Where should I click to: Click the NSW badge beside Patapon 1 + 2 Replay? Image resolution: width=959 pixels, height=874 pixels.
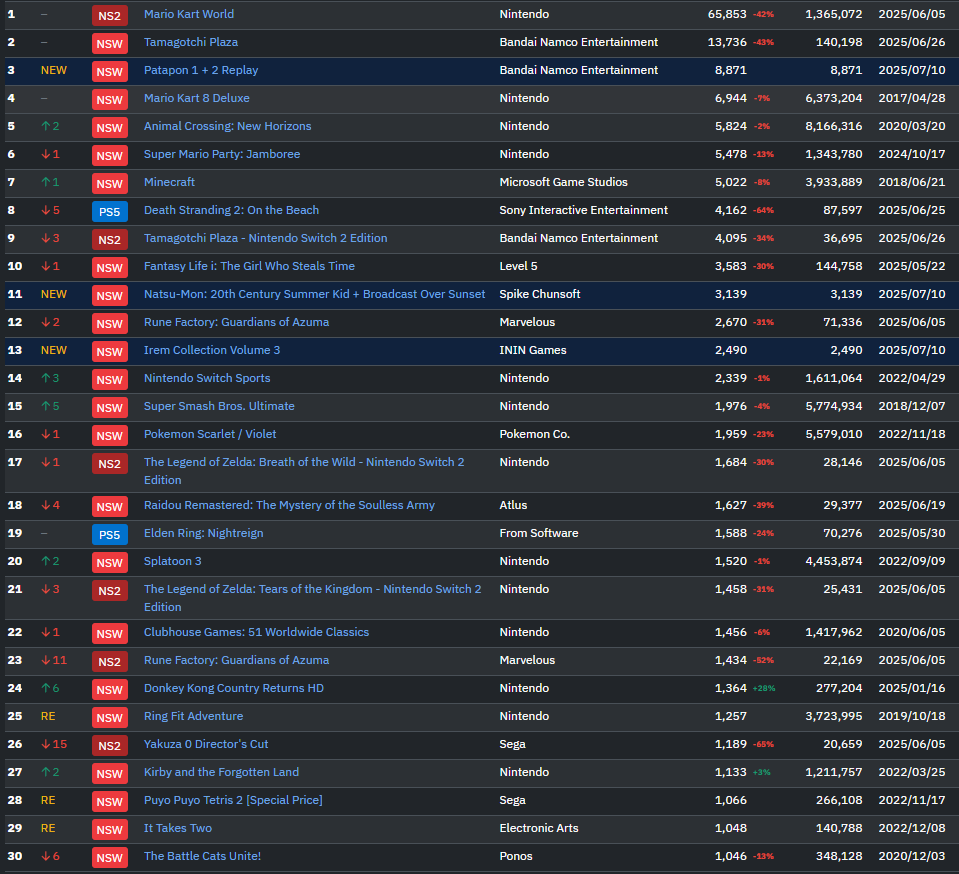pyautogui.click(x=109, y=72)
